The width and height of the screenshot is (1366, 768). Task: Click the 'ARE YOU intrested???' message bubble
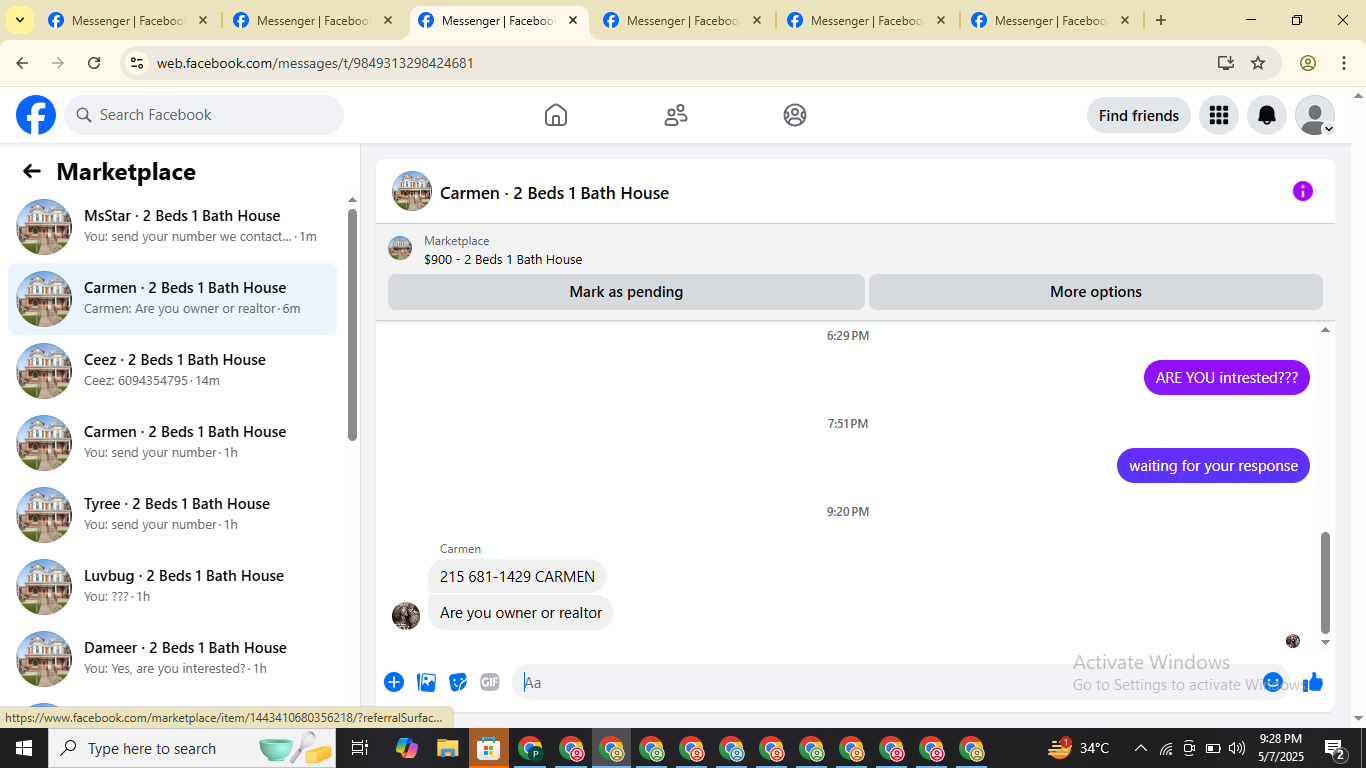coord(1226,377)
